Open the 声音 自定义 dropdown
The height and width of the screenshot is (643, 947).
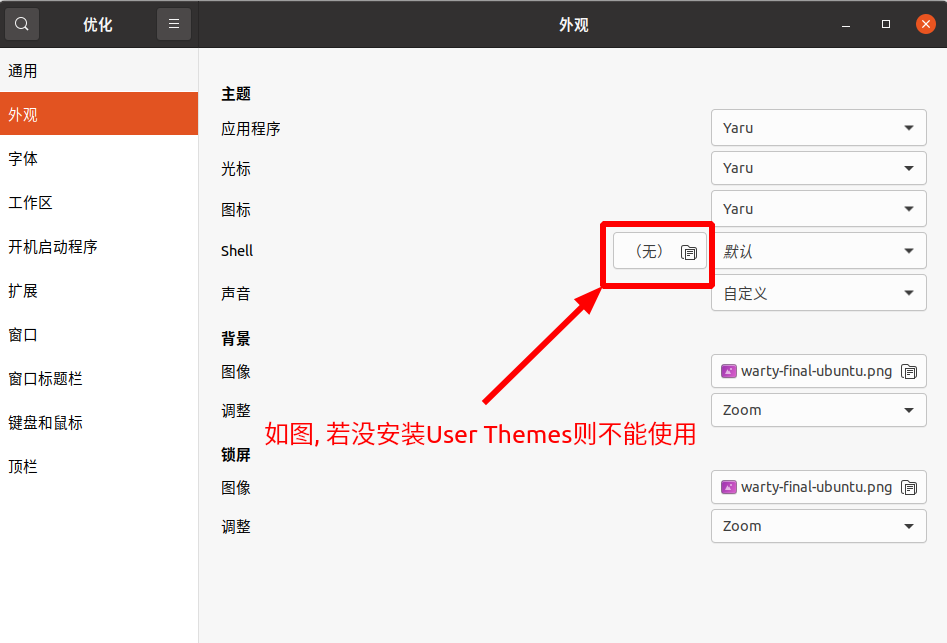pos(818,293)
